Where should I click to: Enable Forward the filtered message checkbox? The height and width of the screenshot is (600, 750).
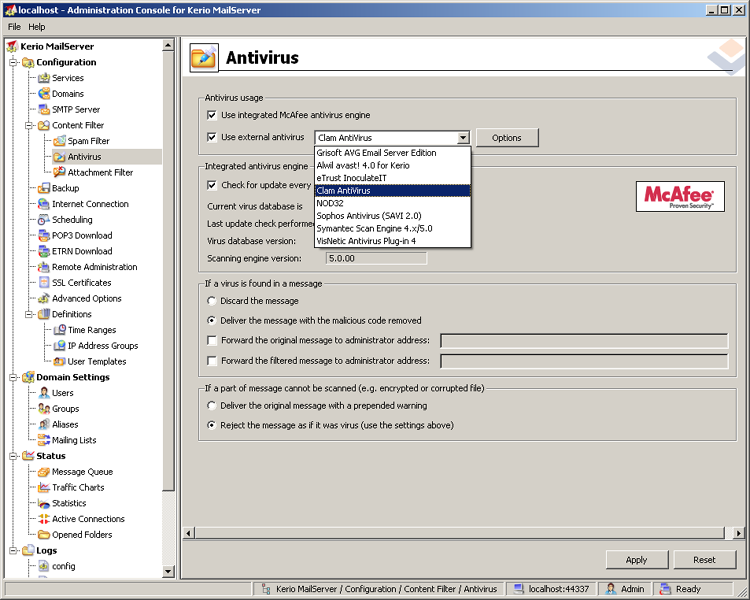211,361
